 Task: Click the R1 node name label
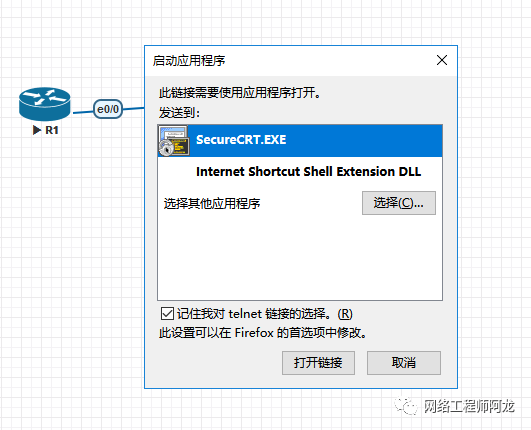click(x=52, y=130)
